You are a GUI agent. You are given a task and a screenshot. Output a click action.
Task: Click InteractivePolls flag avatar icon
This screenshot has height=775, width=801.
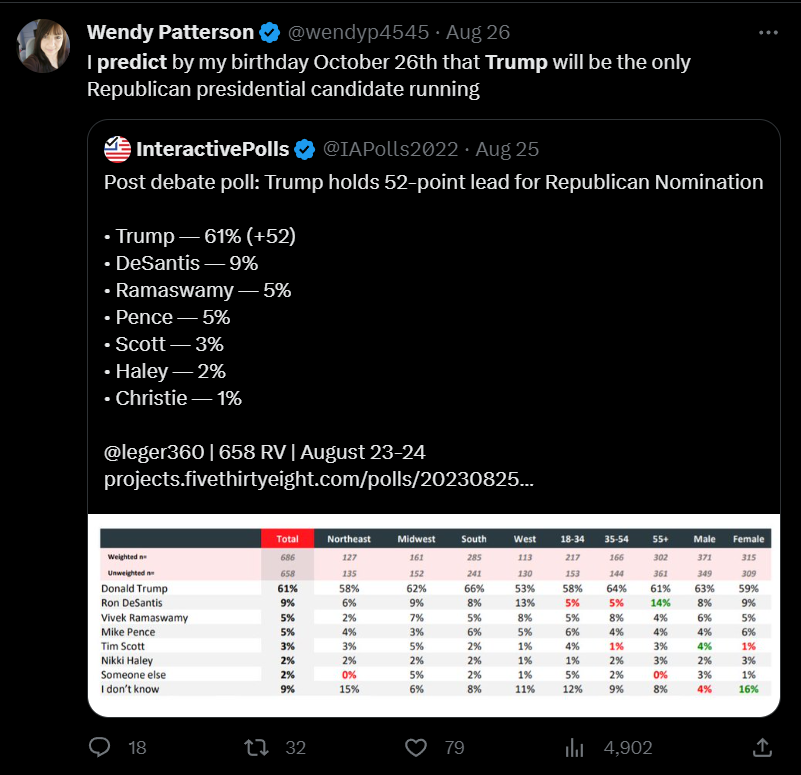tap(117, 149)
